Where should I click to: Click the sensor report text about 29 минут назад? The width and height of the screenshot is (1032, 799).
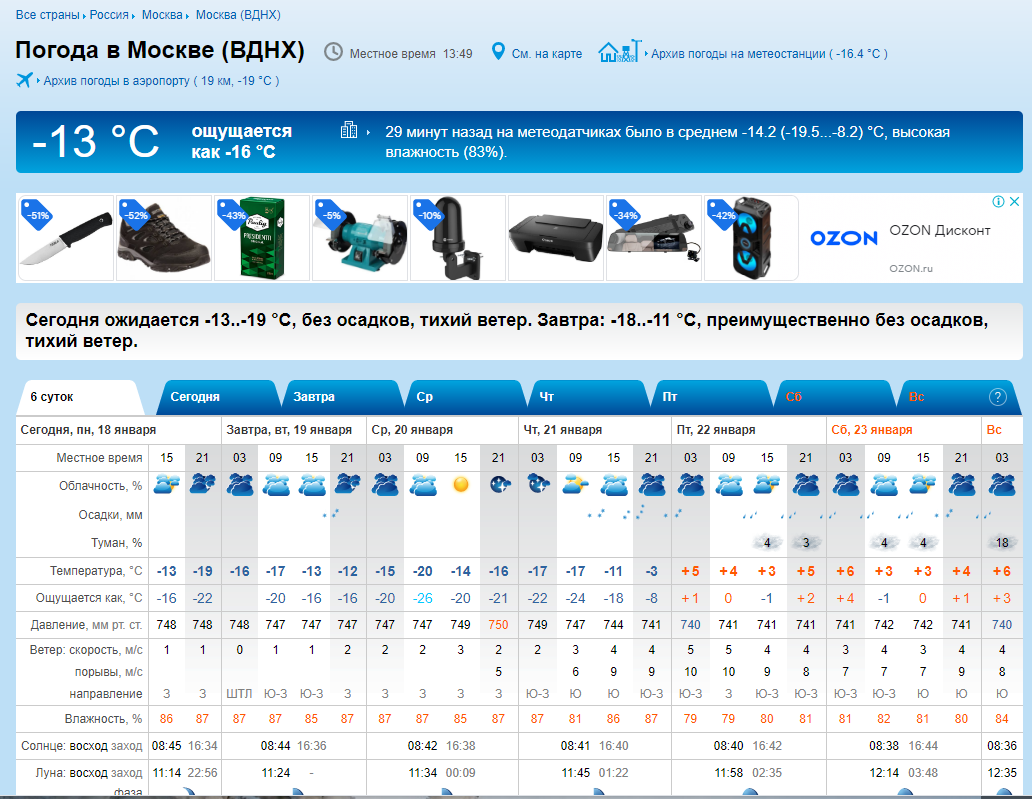point(667,142)
